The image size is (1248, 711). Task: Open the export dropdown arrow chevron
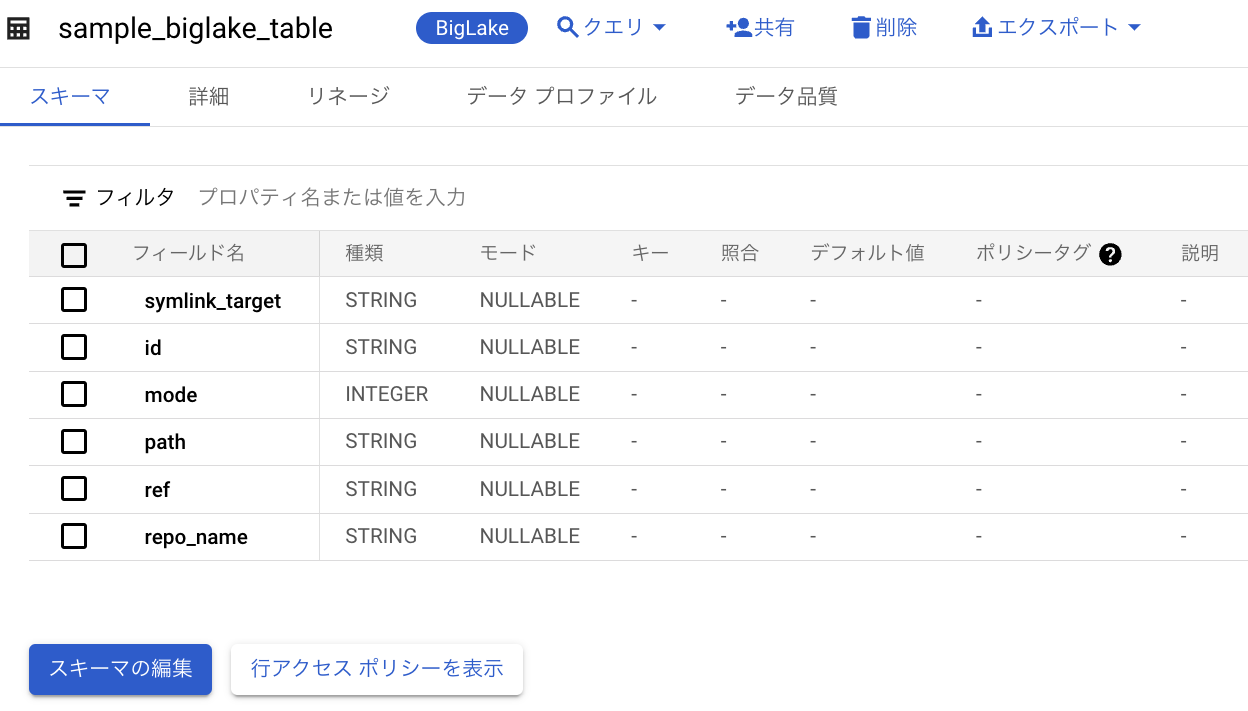pyautogui.click(x=1135, y=28)
